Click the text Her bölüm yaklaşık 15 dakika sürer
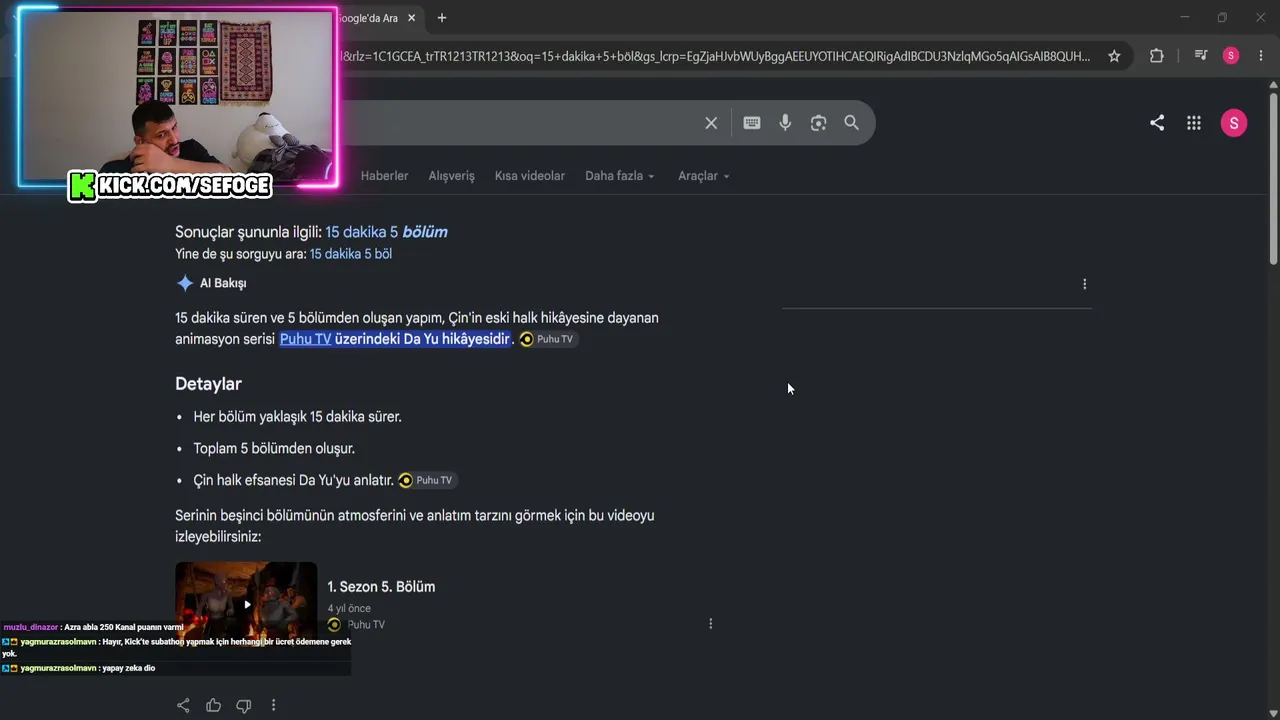This screenshot has width=1280, height=720. click(x=297, y=417)
